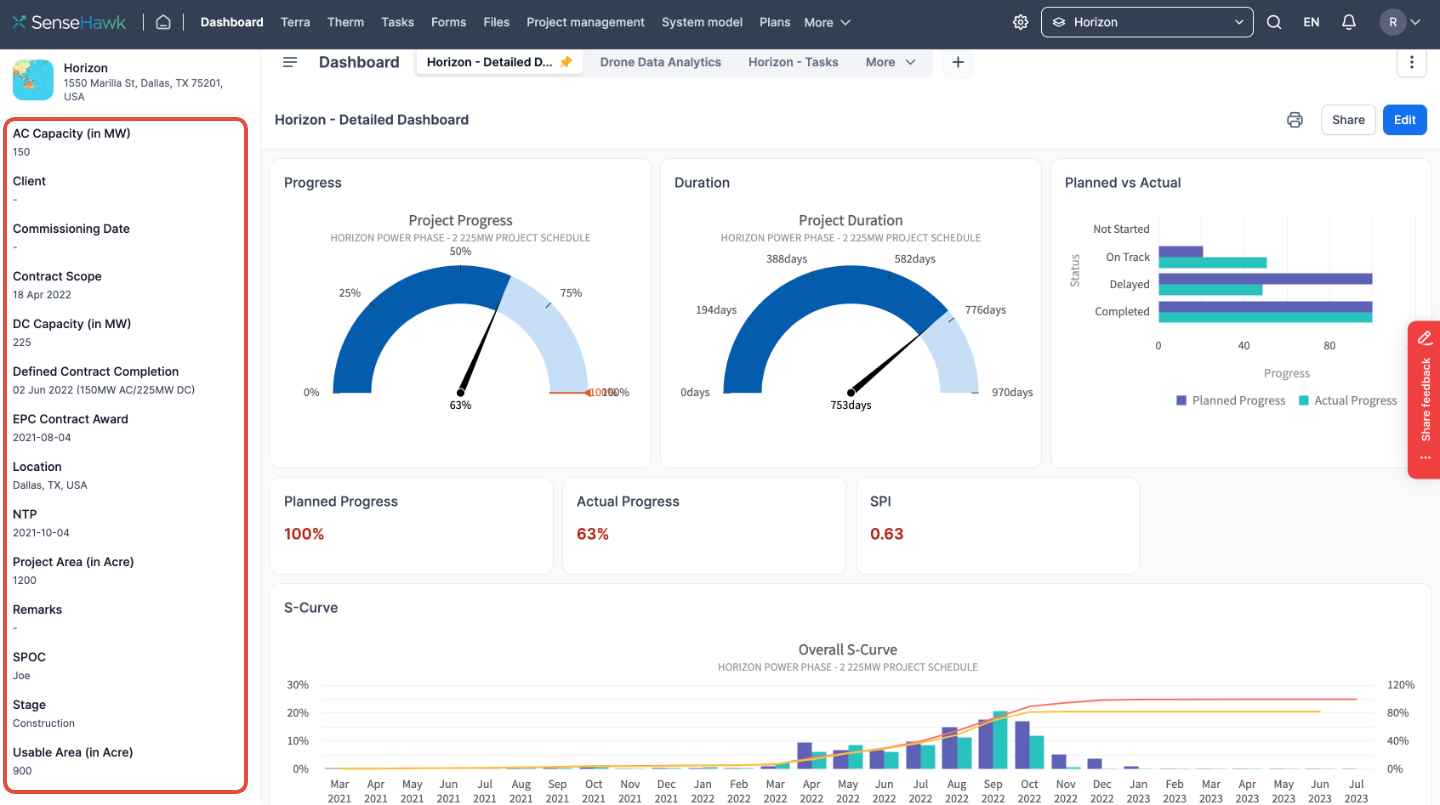Click the SPI 0.63 value
The width and height of the screenshot is (1440, 805).
[887, 534]
